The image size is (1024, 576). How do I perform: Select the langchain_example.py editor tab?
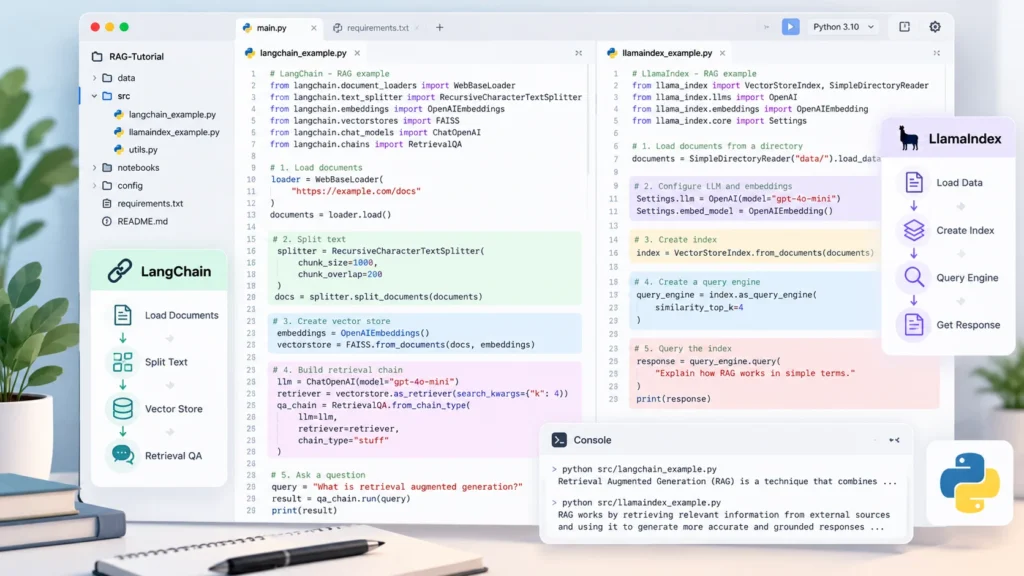coord(303,53)
